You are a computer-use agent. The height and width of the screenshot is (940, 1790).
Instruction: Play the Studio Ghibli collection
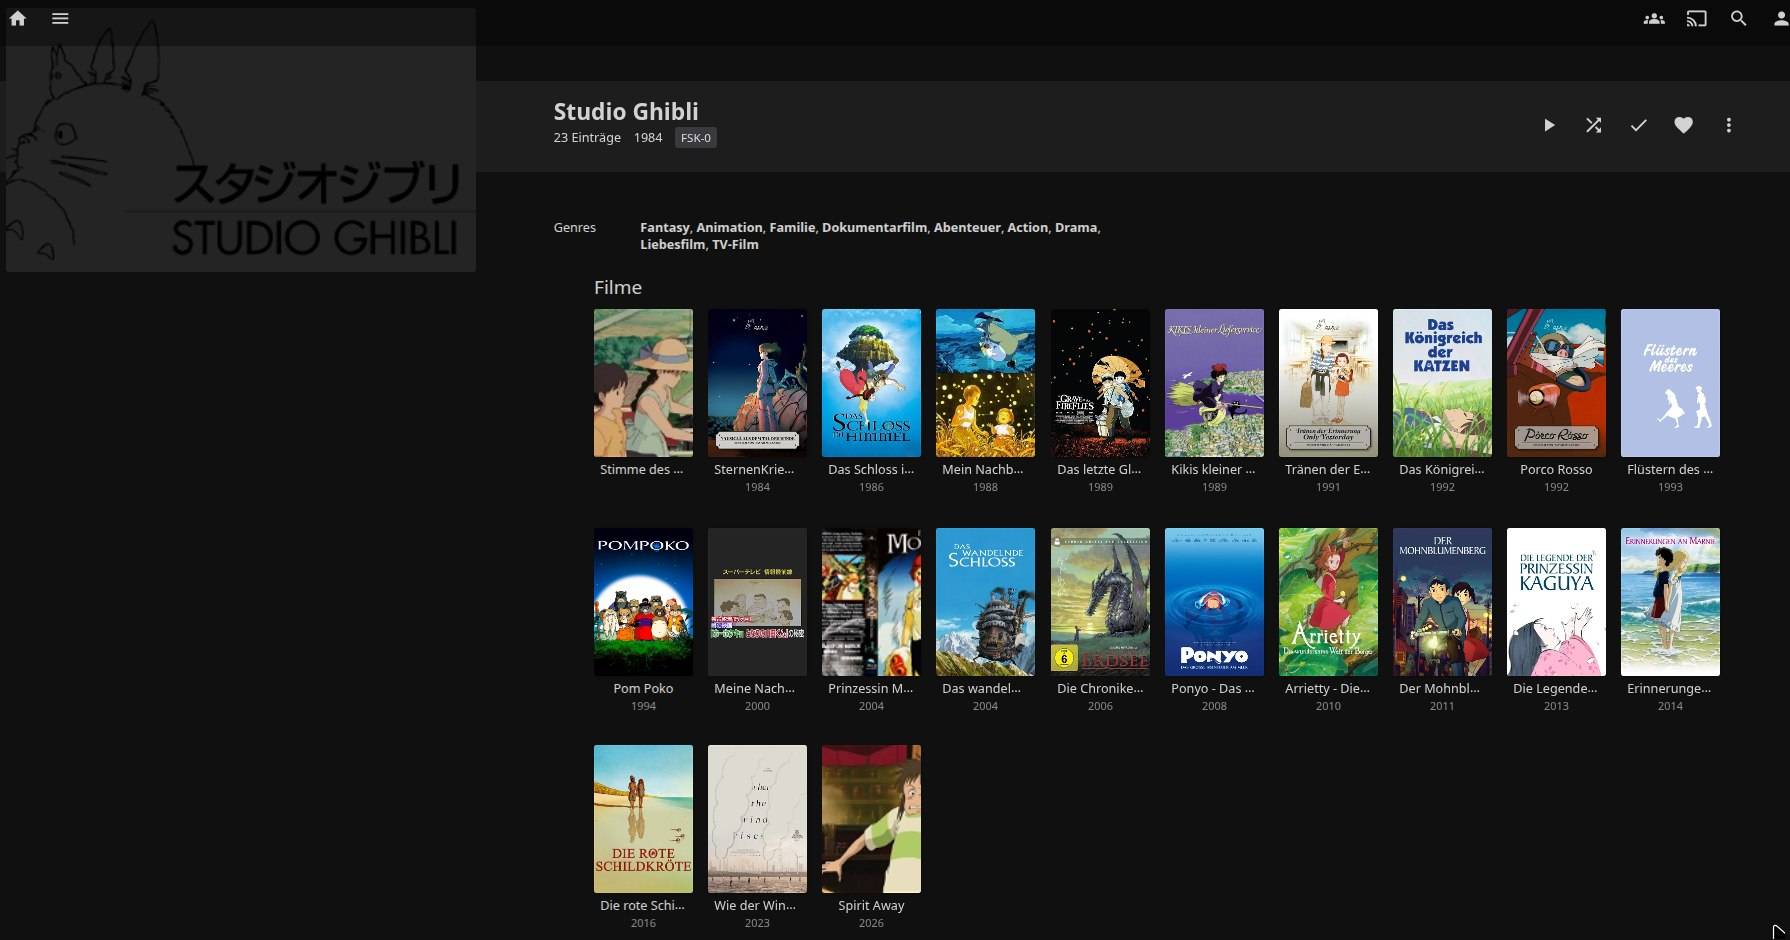pyautogui.click(x=1549, y=125)
